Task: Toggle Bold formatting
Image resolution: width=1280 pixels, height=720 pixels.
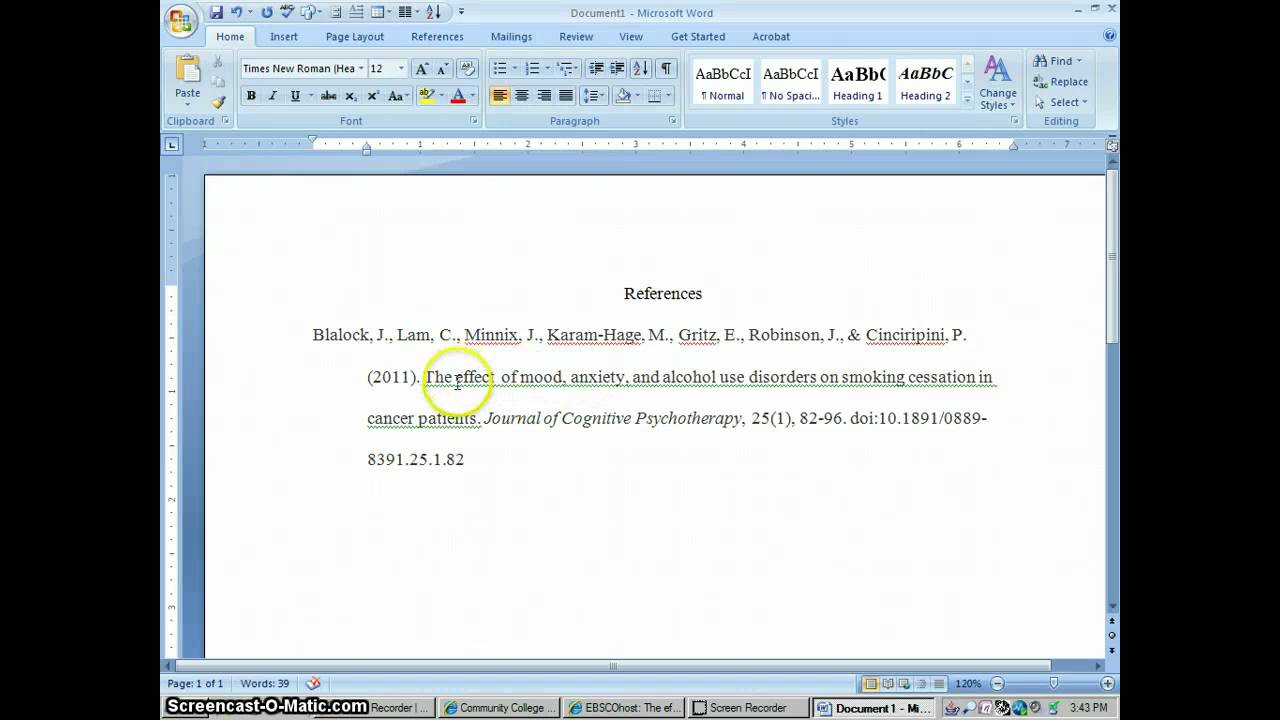Action: click(251, 96)
